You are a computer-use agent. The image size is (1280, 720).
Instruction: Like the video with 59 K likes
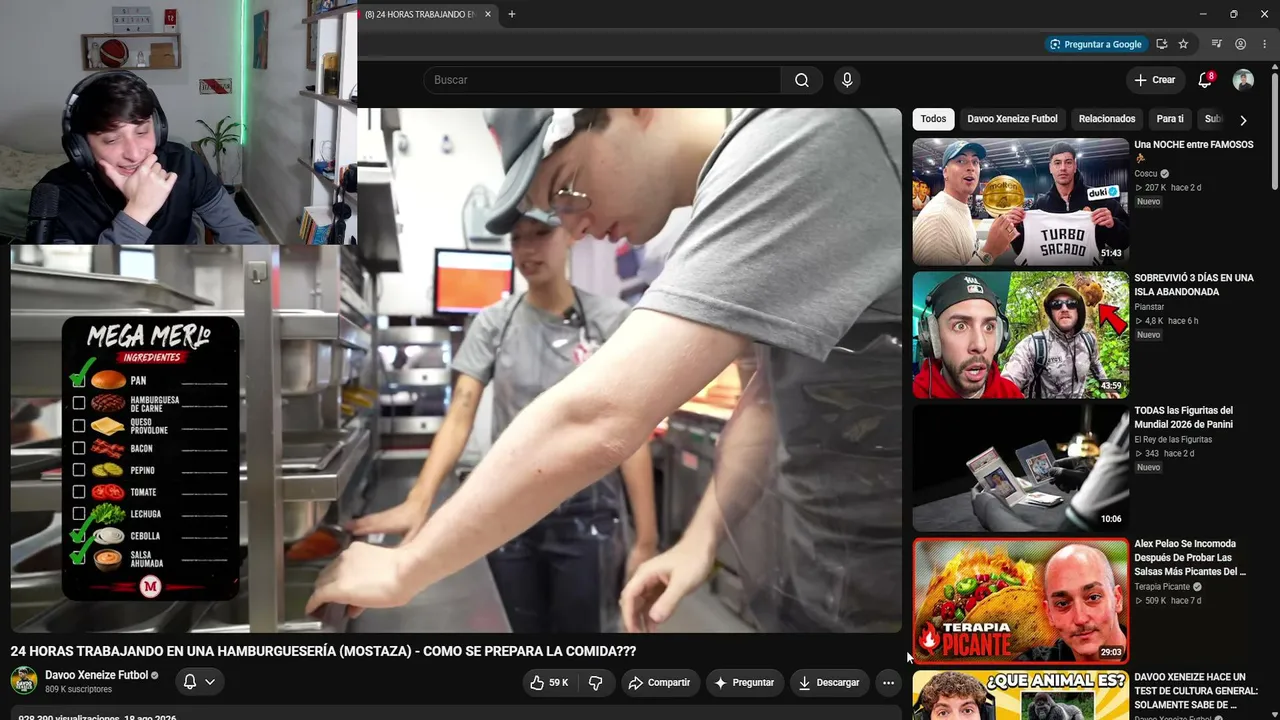[549, 683]
